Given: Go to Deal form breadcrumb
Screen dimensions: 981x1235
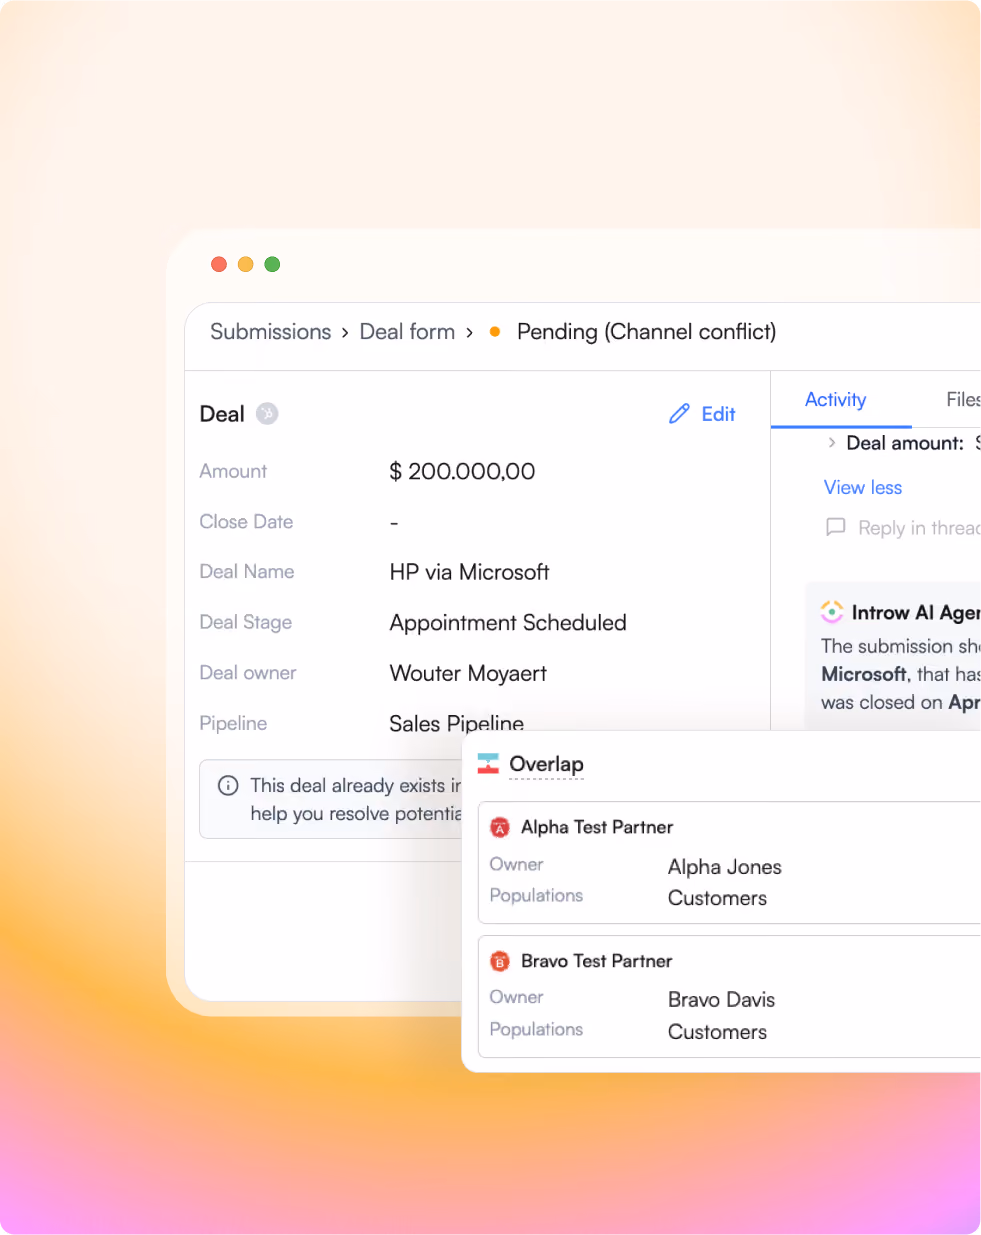Looking at the screenshot, I should tap(407, 332).
